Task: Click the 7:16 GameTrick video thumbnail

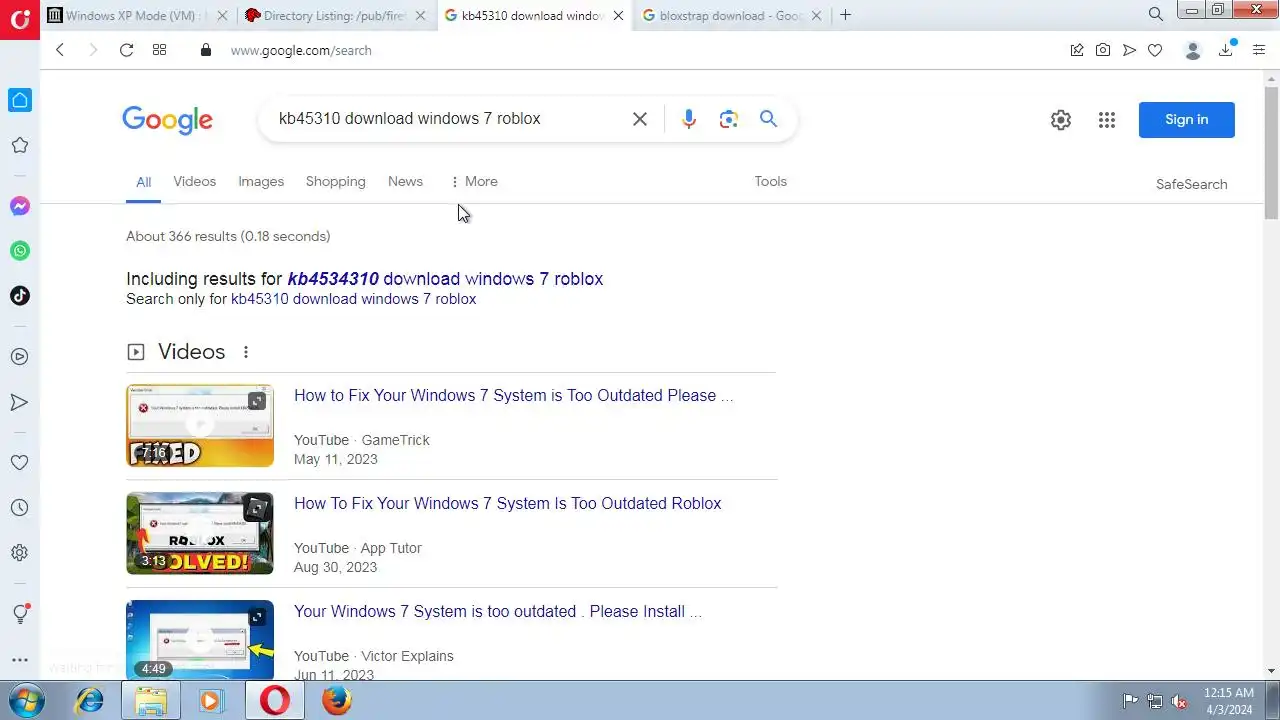Action: point(199,425)
